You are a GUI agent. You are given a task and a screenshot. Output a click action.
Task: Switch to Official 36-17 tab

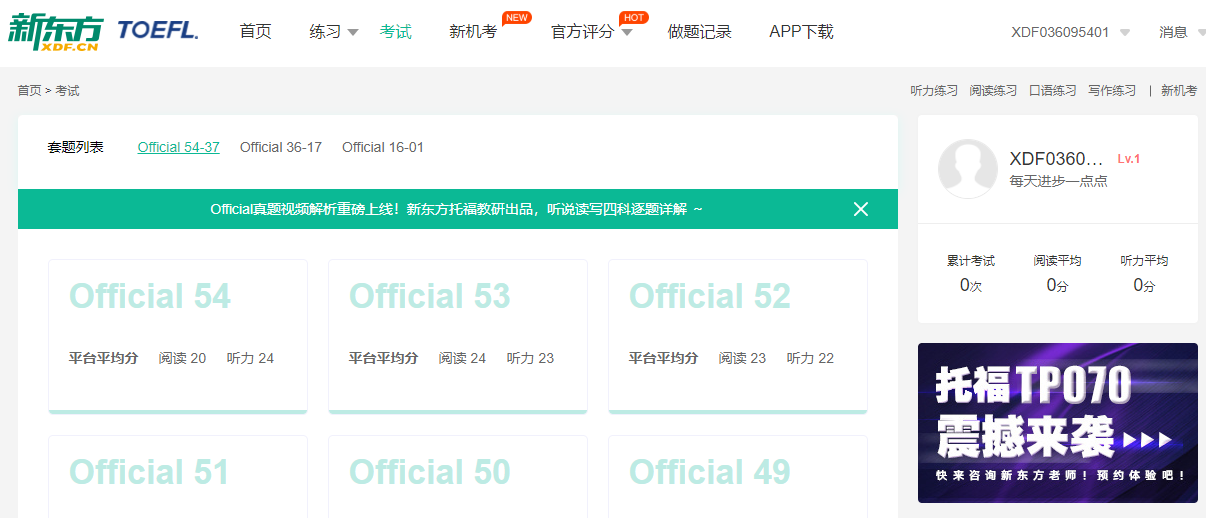280,147
